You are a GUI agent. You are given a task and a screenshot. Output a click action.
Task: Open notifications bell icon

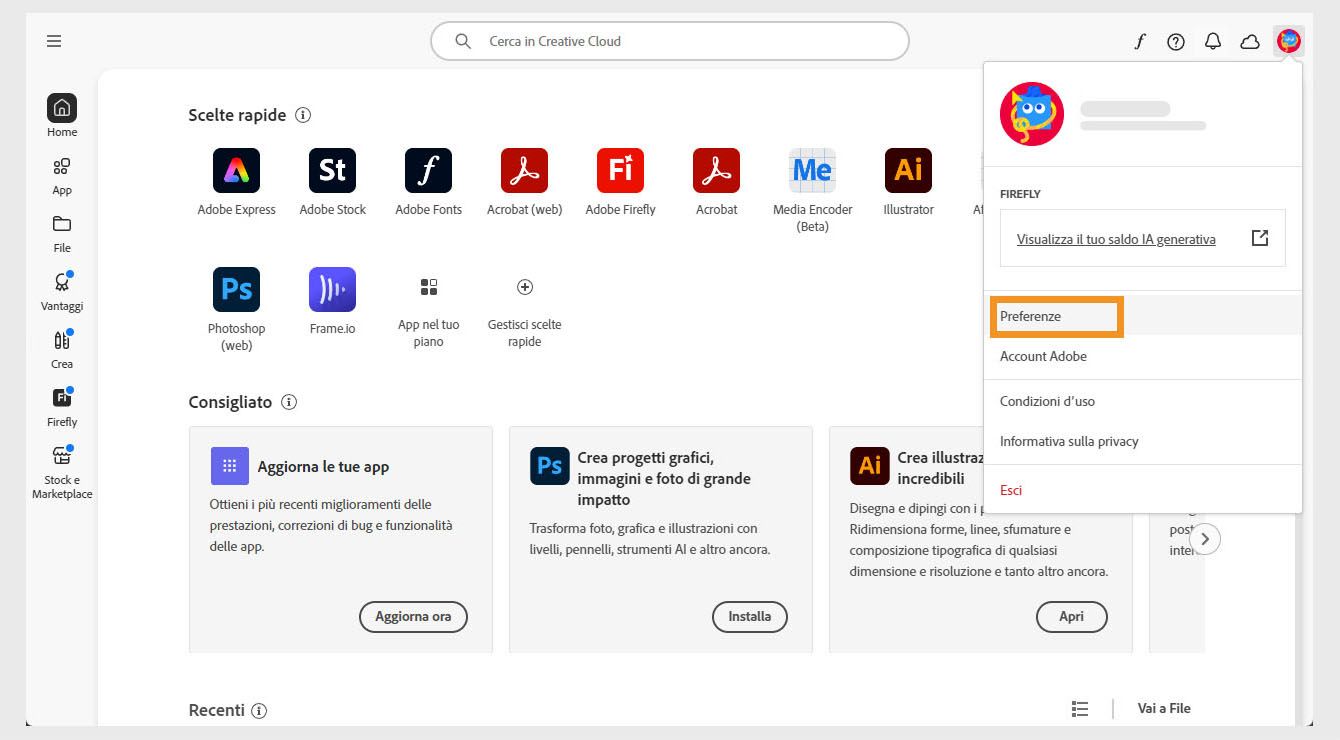pyautogui.click(x=1213, y=41)
